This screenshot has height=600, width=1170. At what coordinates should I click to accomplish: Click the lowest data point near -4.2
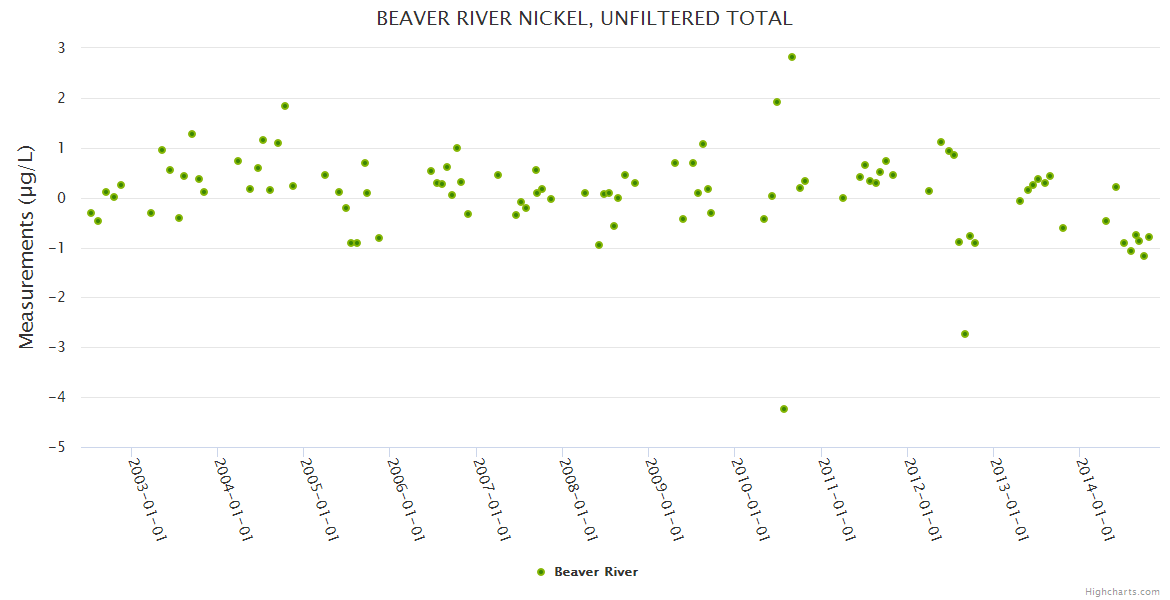[x=784, y=409]
